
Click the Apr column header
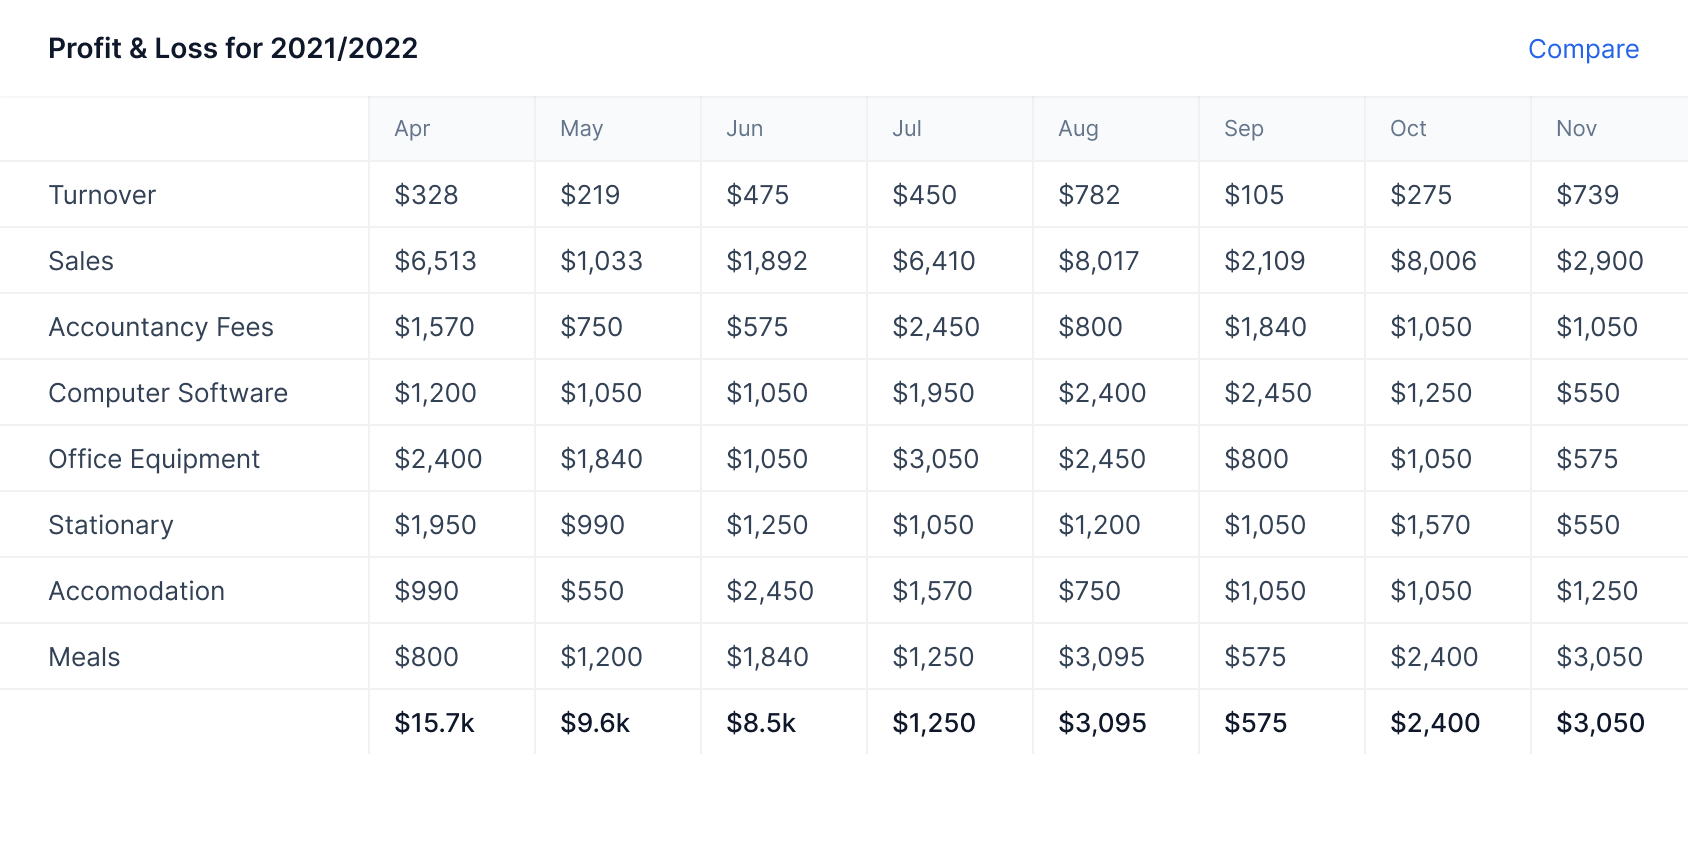tap(412, 128)
